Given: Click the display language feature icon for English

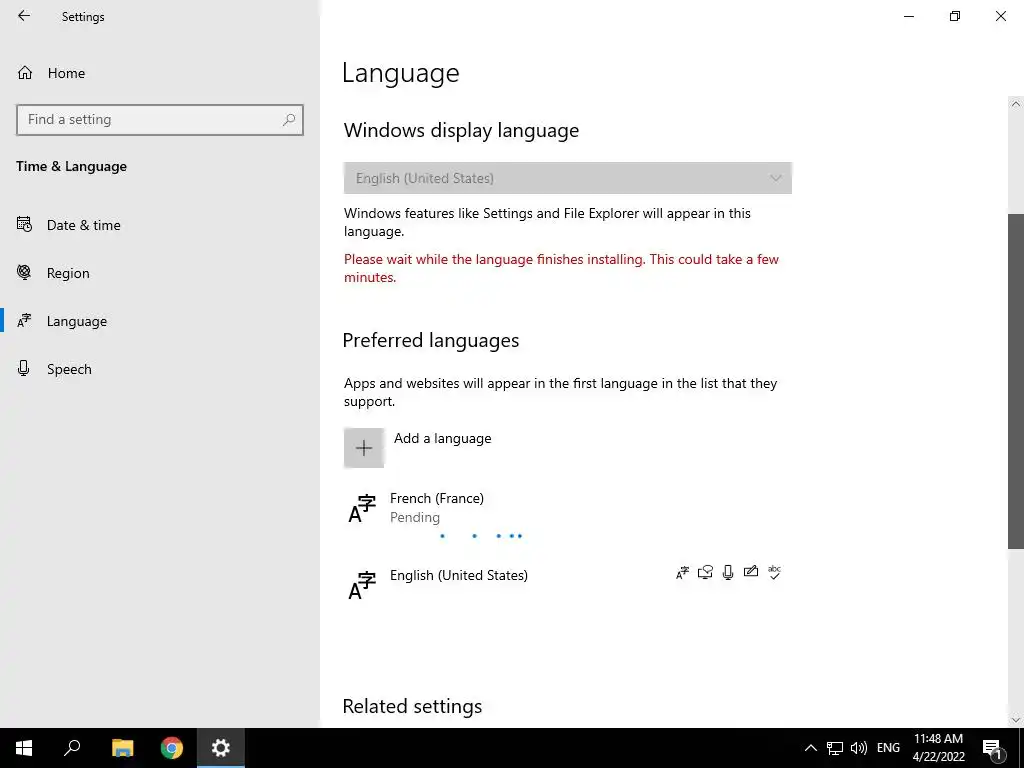Looking at the screenshot, I should point(682,573).
